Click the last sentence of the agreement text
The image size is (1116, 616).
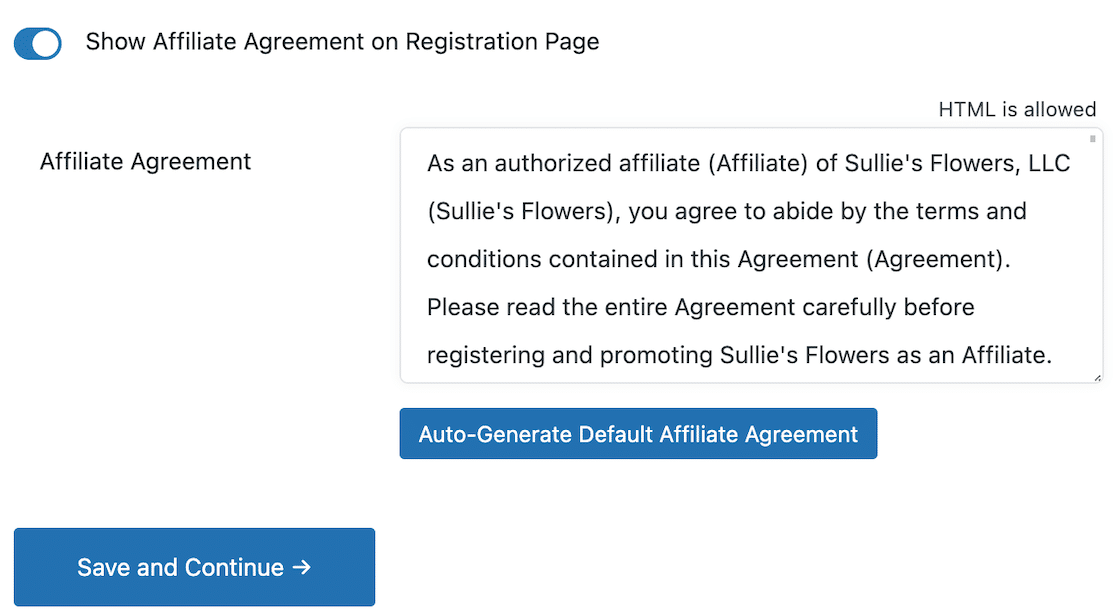[700, 354]
